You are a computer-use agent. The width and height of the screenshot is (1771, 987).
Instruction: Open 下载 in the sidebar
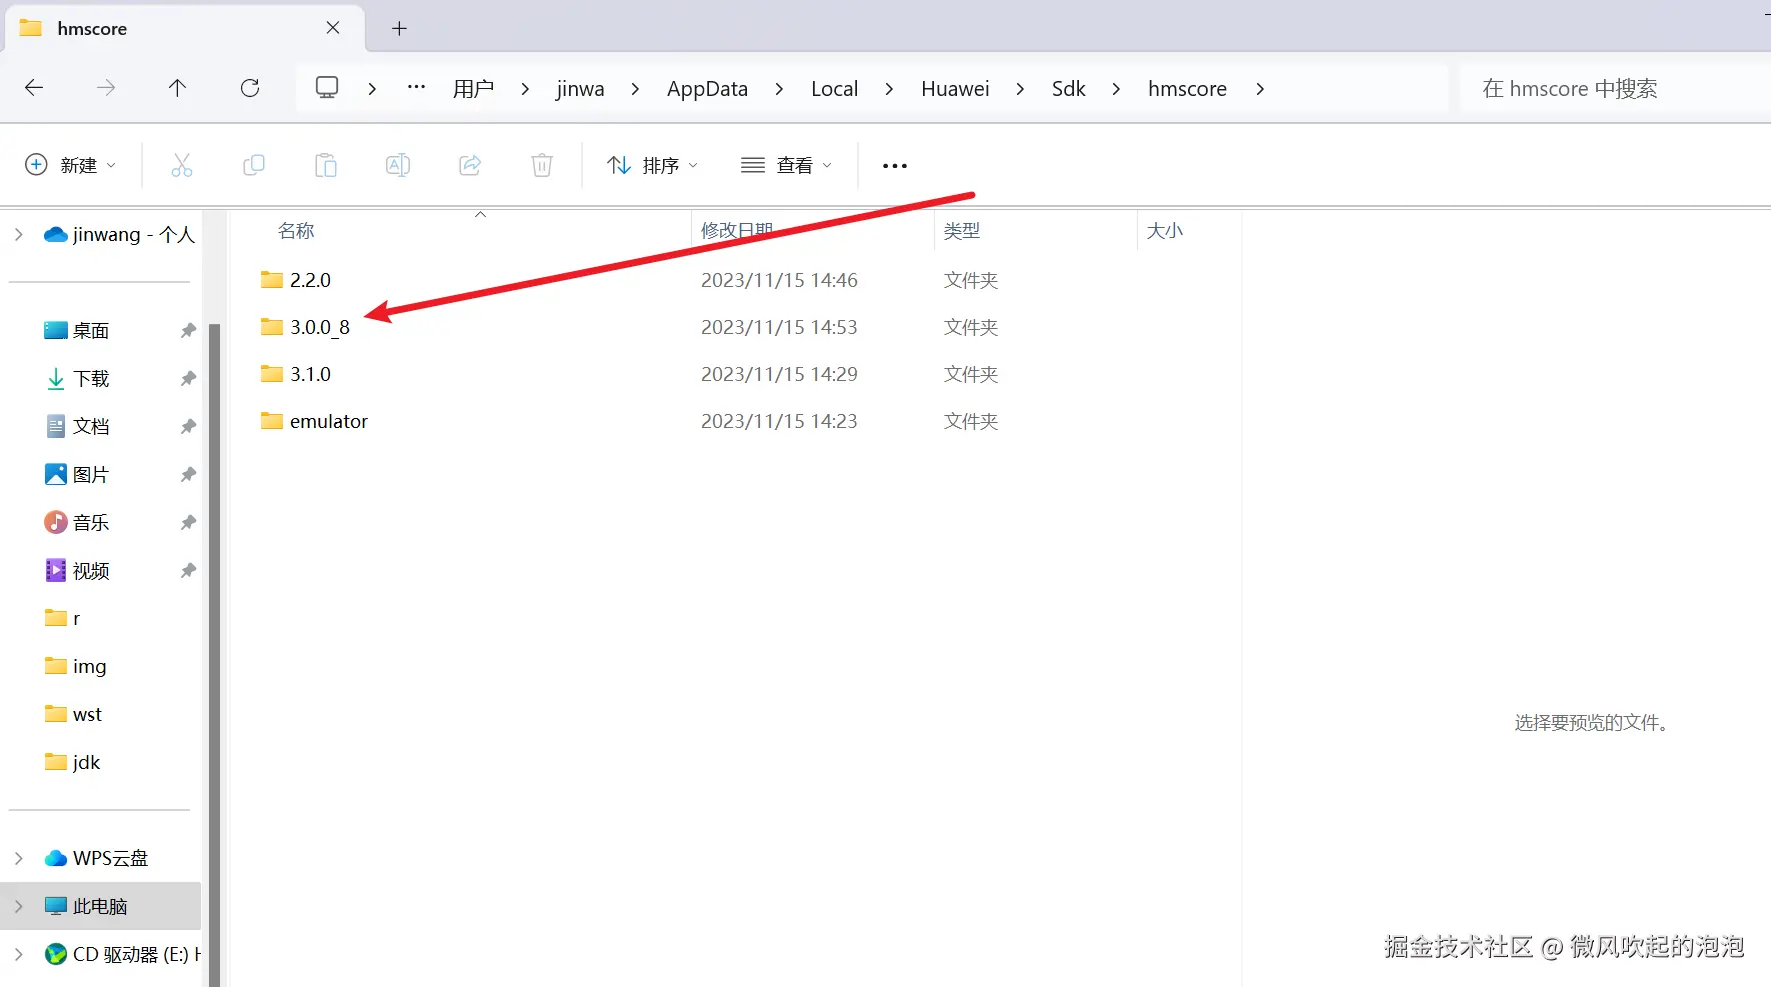click(77, 378)
